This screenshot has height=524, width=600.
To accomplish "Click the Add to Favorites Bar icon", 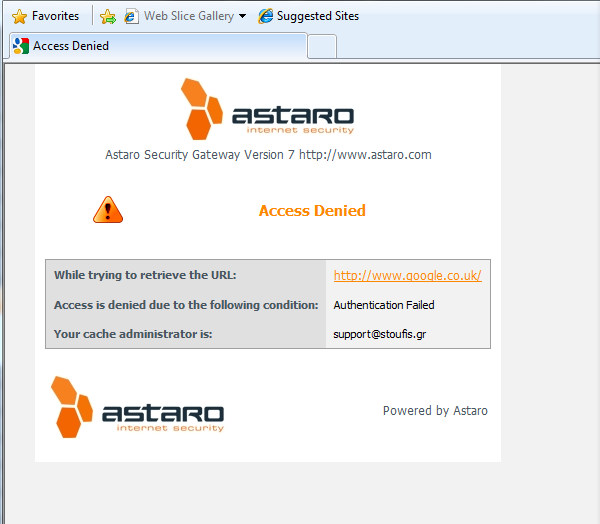I will pyautogui.click(x=108, y=16).
